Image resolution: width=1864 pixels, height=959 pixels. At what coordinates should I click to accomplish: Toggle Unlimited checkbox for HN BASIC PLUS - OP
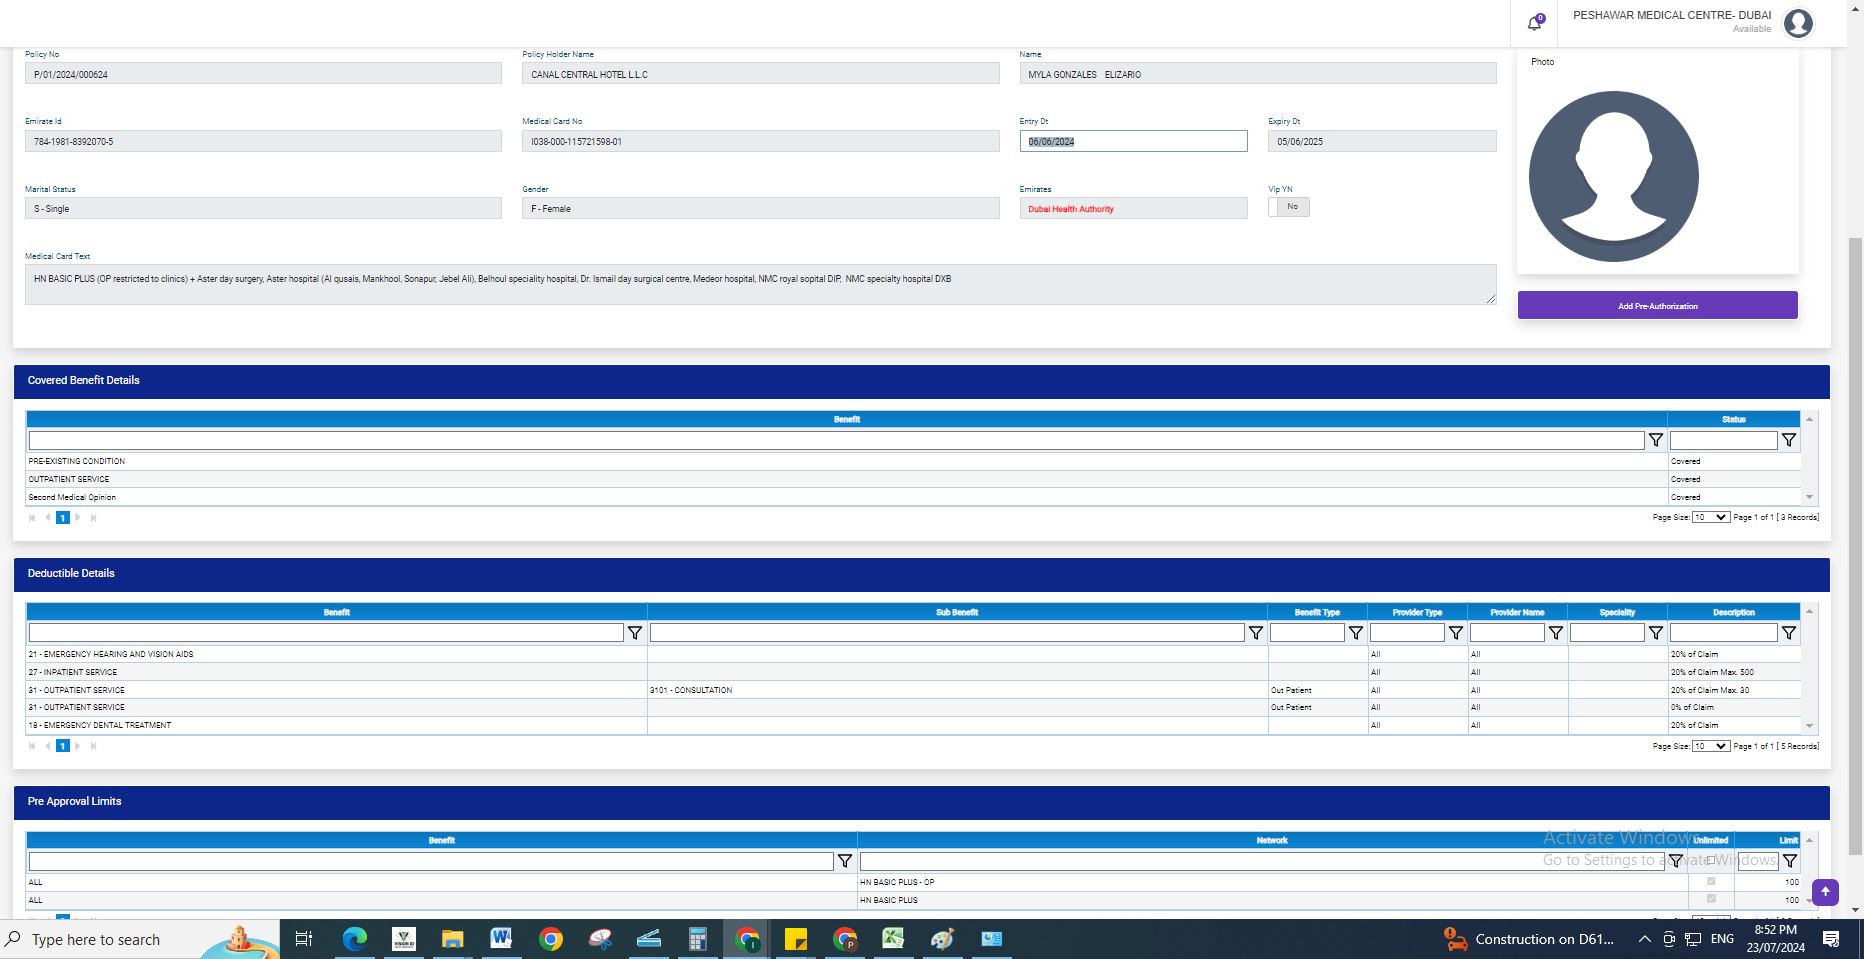point(1710,881)
